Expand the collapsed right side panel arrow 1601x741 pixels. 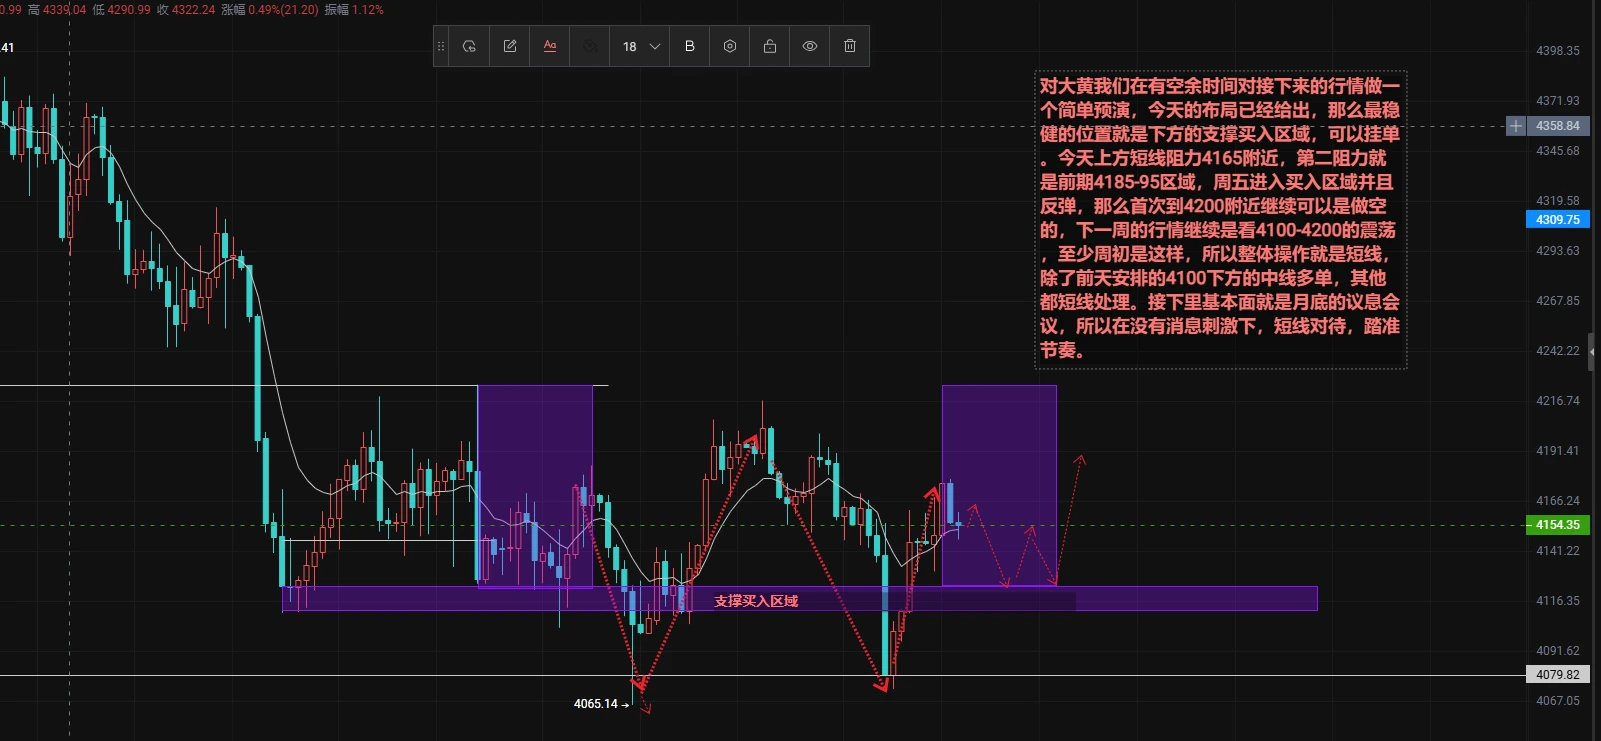[x=1592, y=352]
